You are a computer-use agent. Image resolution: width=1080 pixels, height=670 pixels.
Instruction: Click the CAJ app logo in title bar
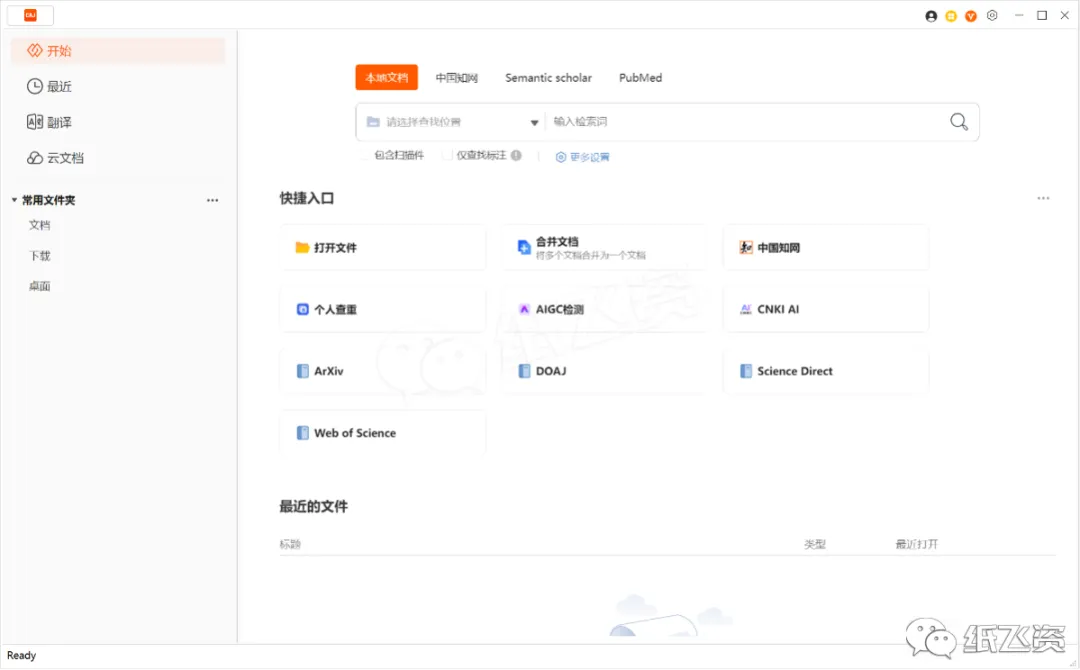pyautogui.click(x=30, y=15)
